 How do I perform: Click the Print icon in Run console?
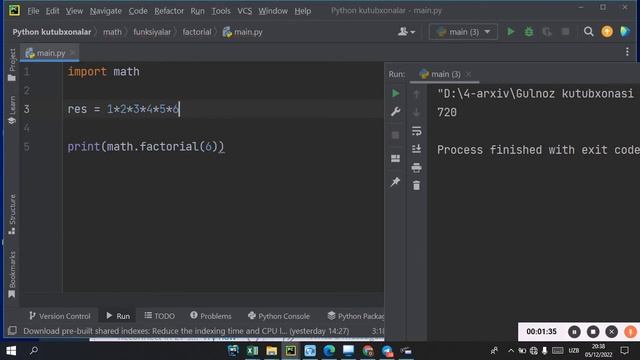[416, 167]
